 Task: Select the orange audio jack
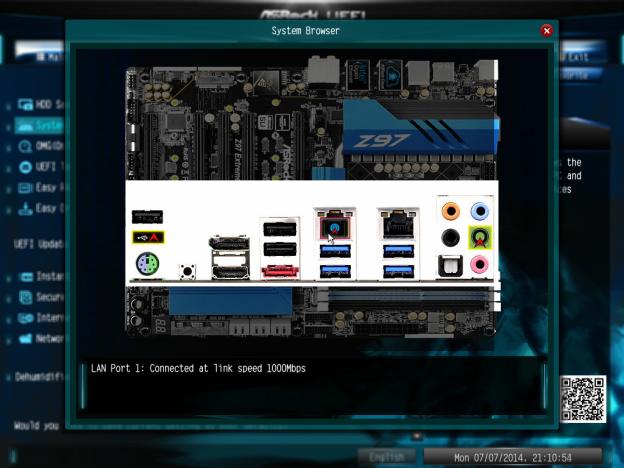[450, 211]
